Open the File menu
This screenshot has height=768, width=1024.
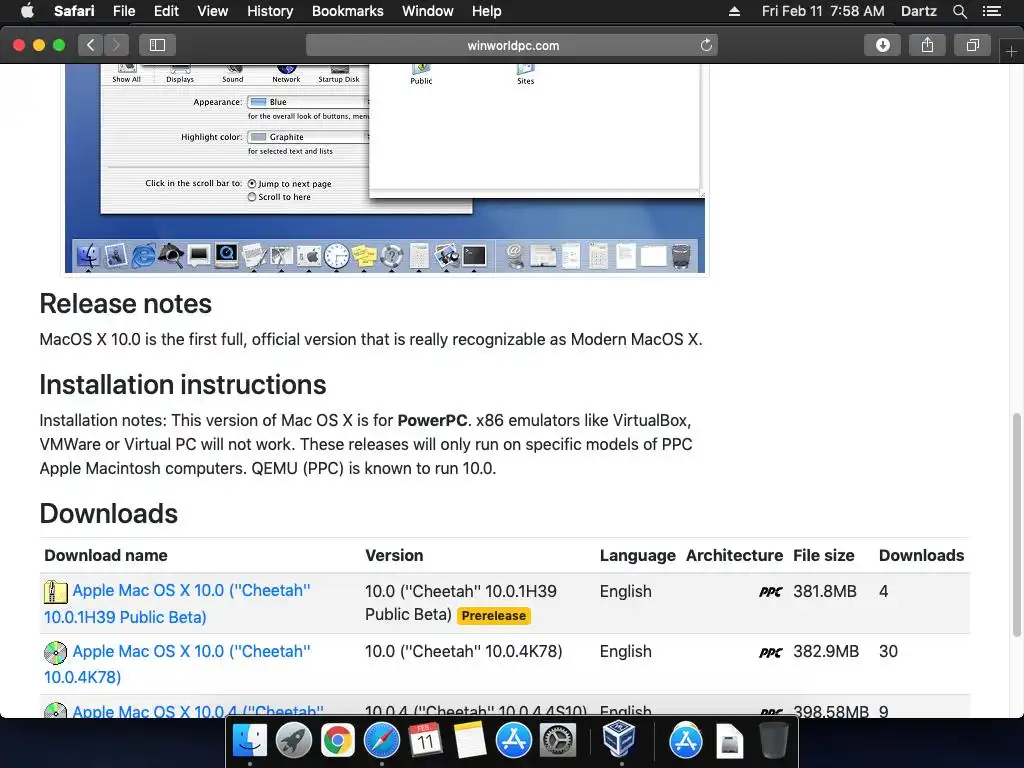pyautogui.click(x=123, y=11)
